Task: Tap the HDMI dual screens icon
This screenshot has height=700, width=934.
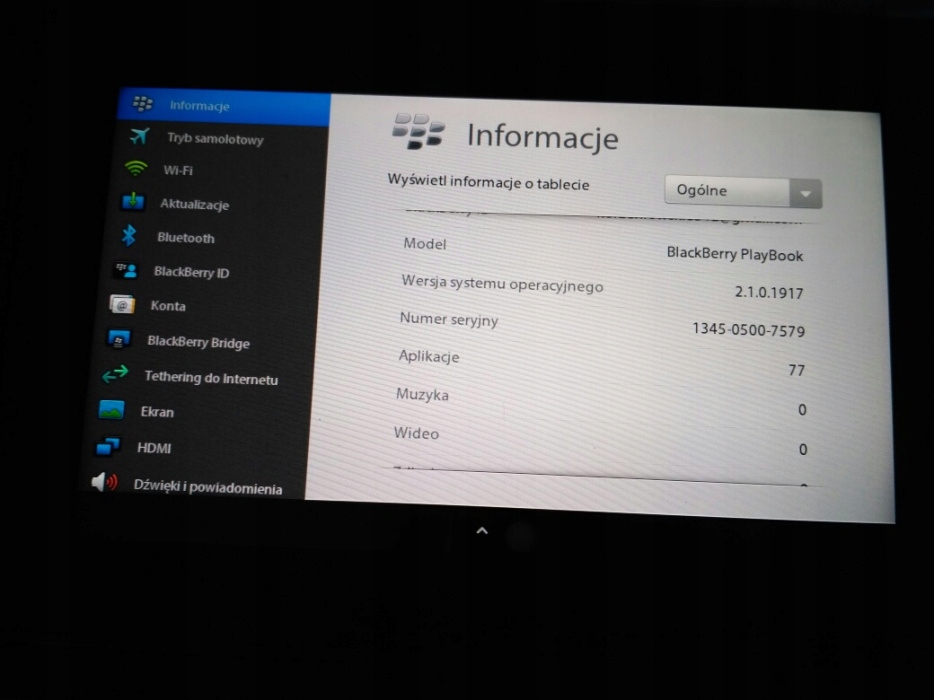Action: pyautogui.click(x=108, y=446)
